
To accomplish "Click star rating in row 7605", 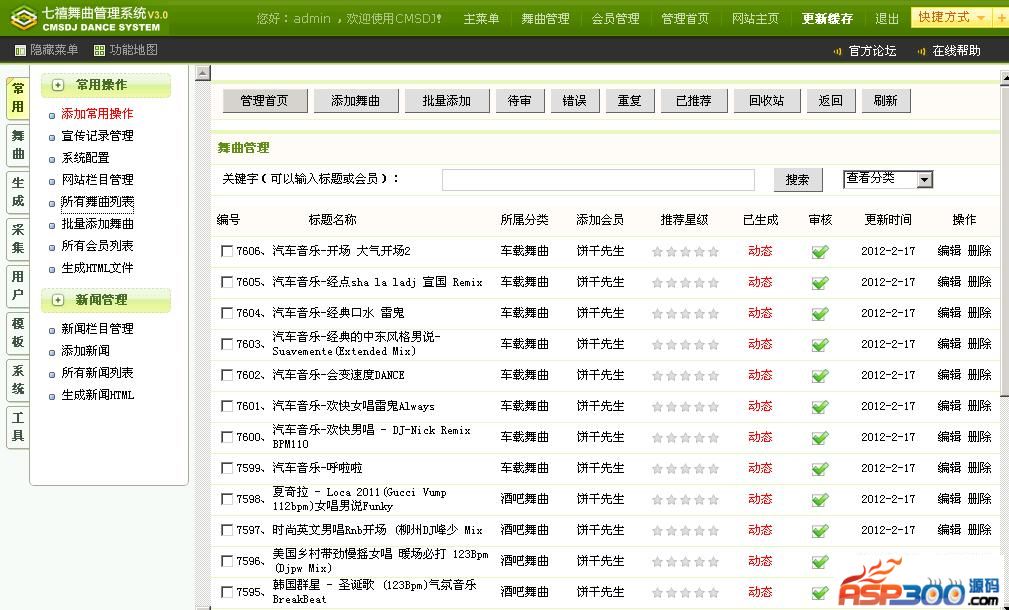I will (685, 282).
